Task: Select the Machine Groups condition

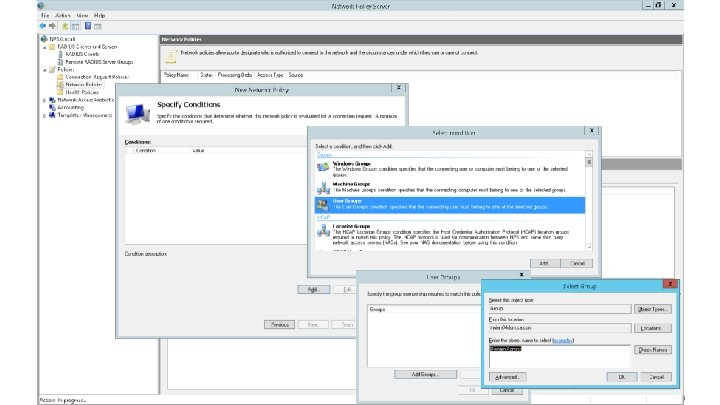Action: [x=450, y=187]
